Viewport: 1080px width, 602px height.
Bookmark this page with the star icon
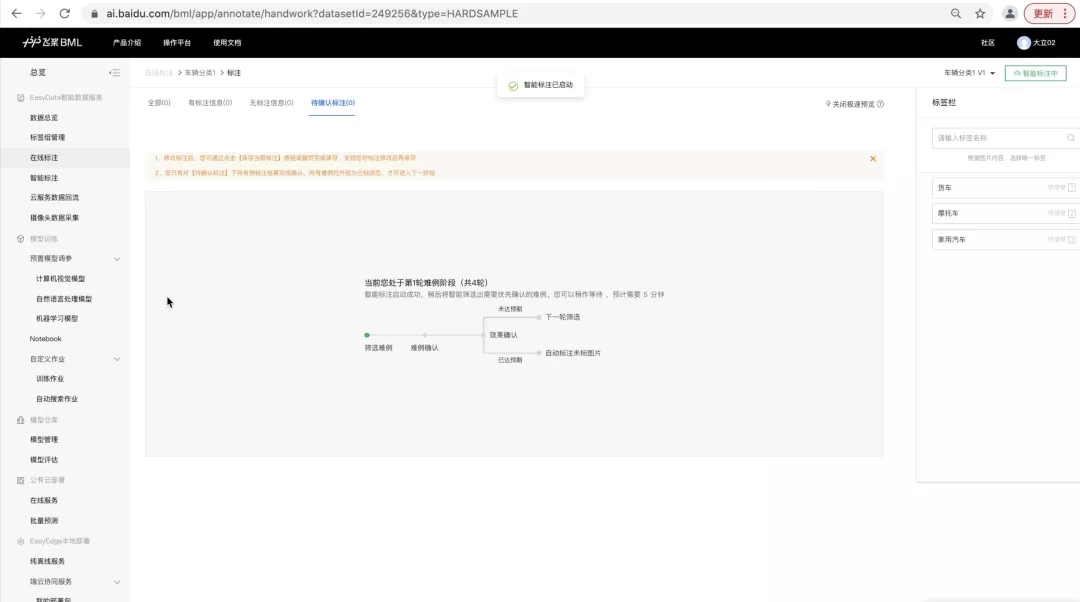pyautogui.click(x=979, y=13)
